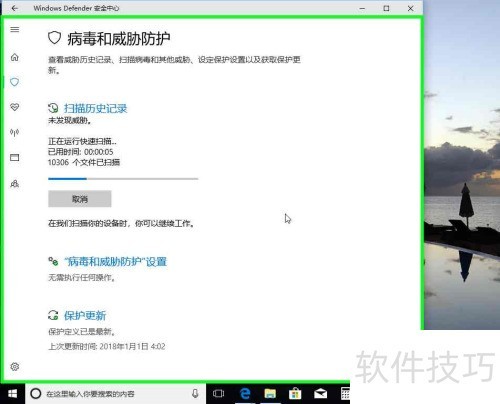This screenshot has height=404, width=500.
Task: Open the Windows Start button
Action: pos(12,394)
